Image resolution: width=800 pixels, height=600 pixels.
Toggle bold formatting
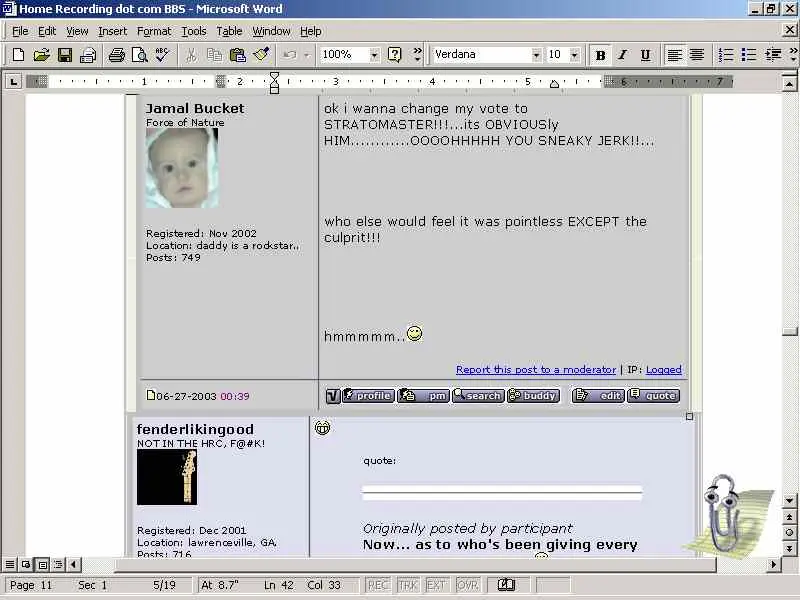pyautogui.click(x=601, y=55)
